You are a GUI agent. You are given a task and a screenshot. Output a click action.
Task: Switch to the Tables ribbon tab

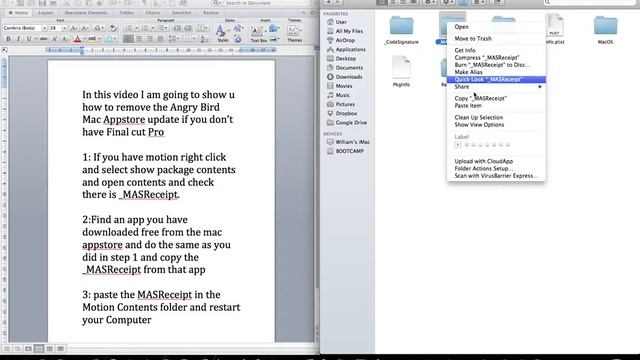(127, 13)
